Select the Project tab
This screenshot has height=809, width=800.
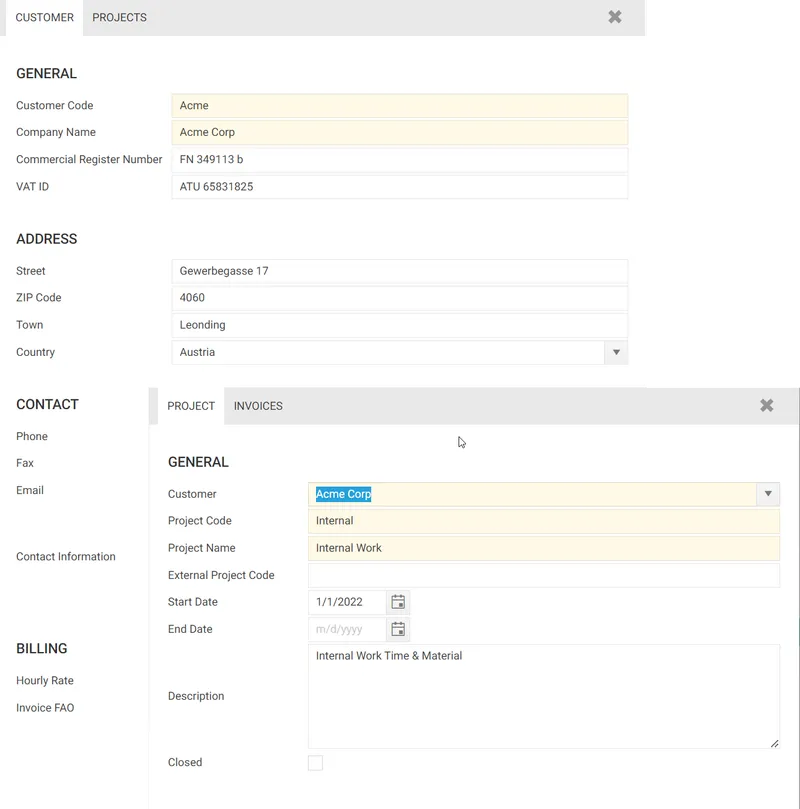pyautogui.click(x=191, y=406)
